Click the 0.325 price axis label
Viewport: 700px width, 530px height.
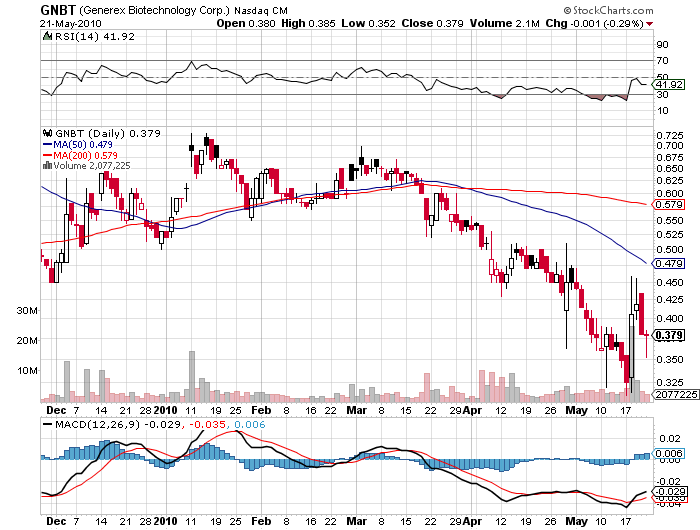(x=670, y=382)
